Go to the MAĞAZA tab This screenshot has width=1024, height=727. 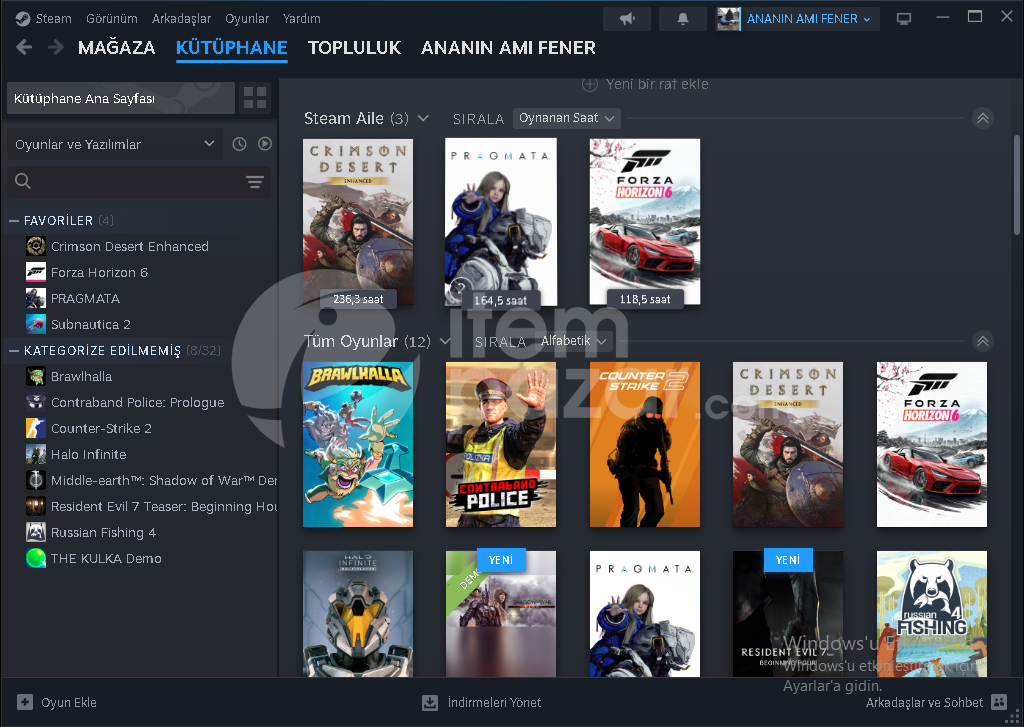tap(116, 48)
